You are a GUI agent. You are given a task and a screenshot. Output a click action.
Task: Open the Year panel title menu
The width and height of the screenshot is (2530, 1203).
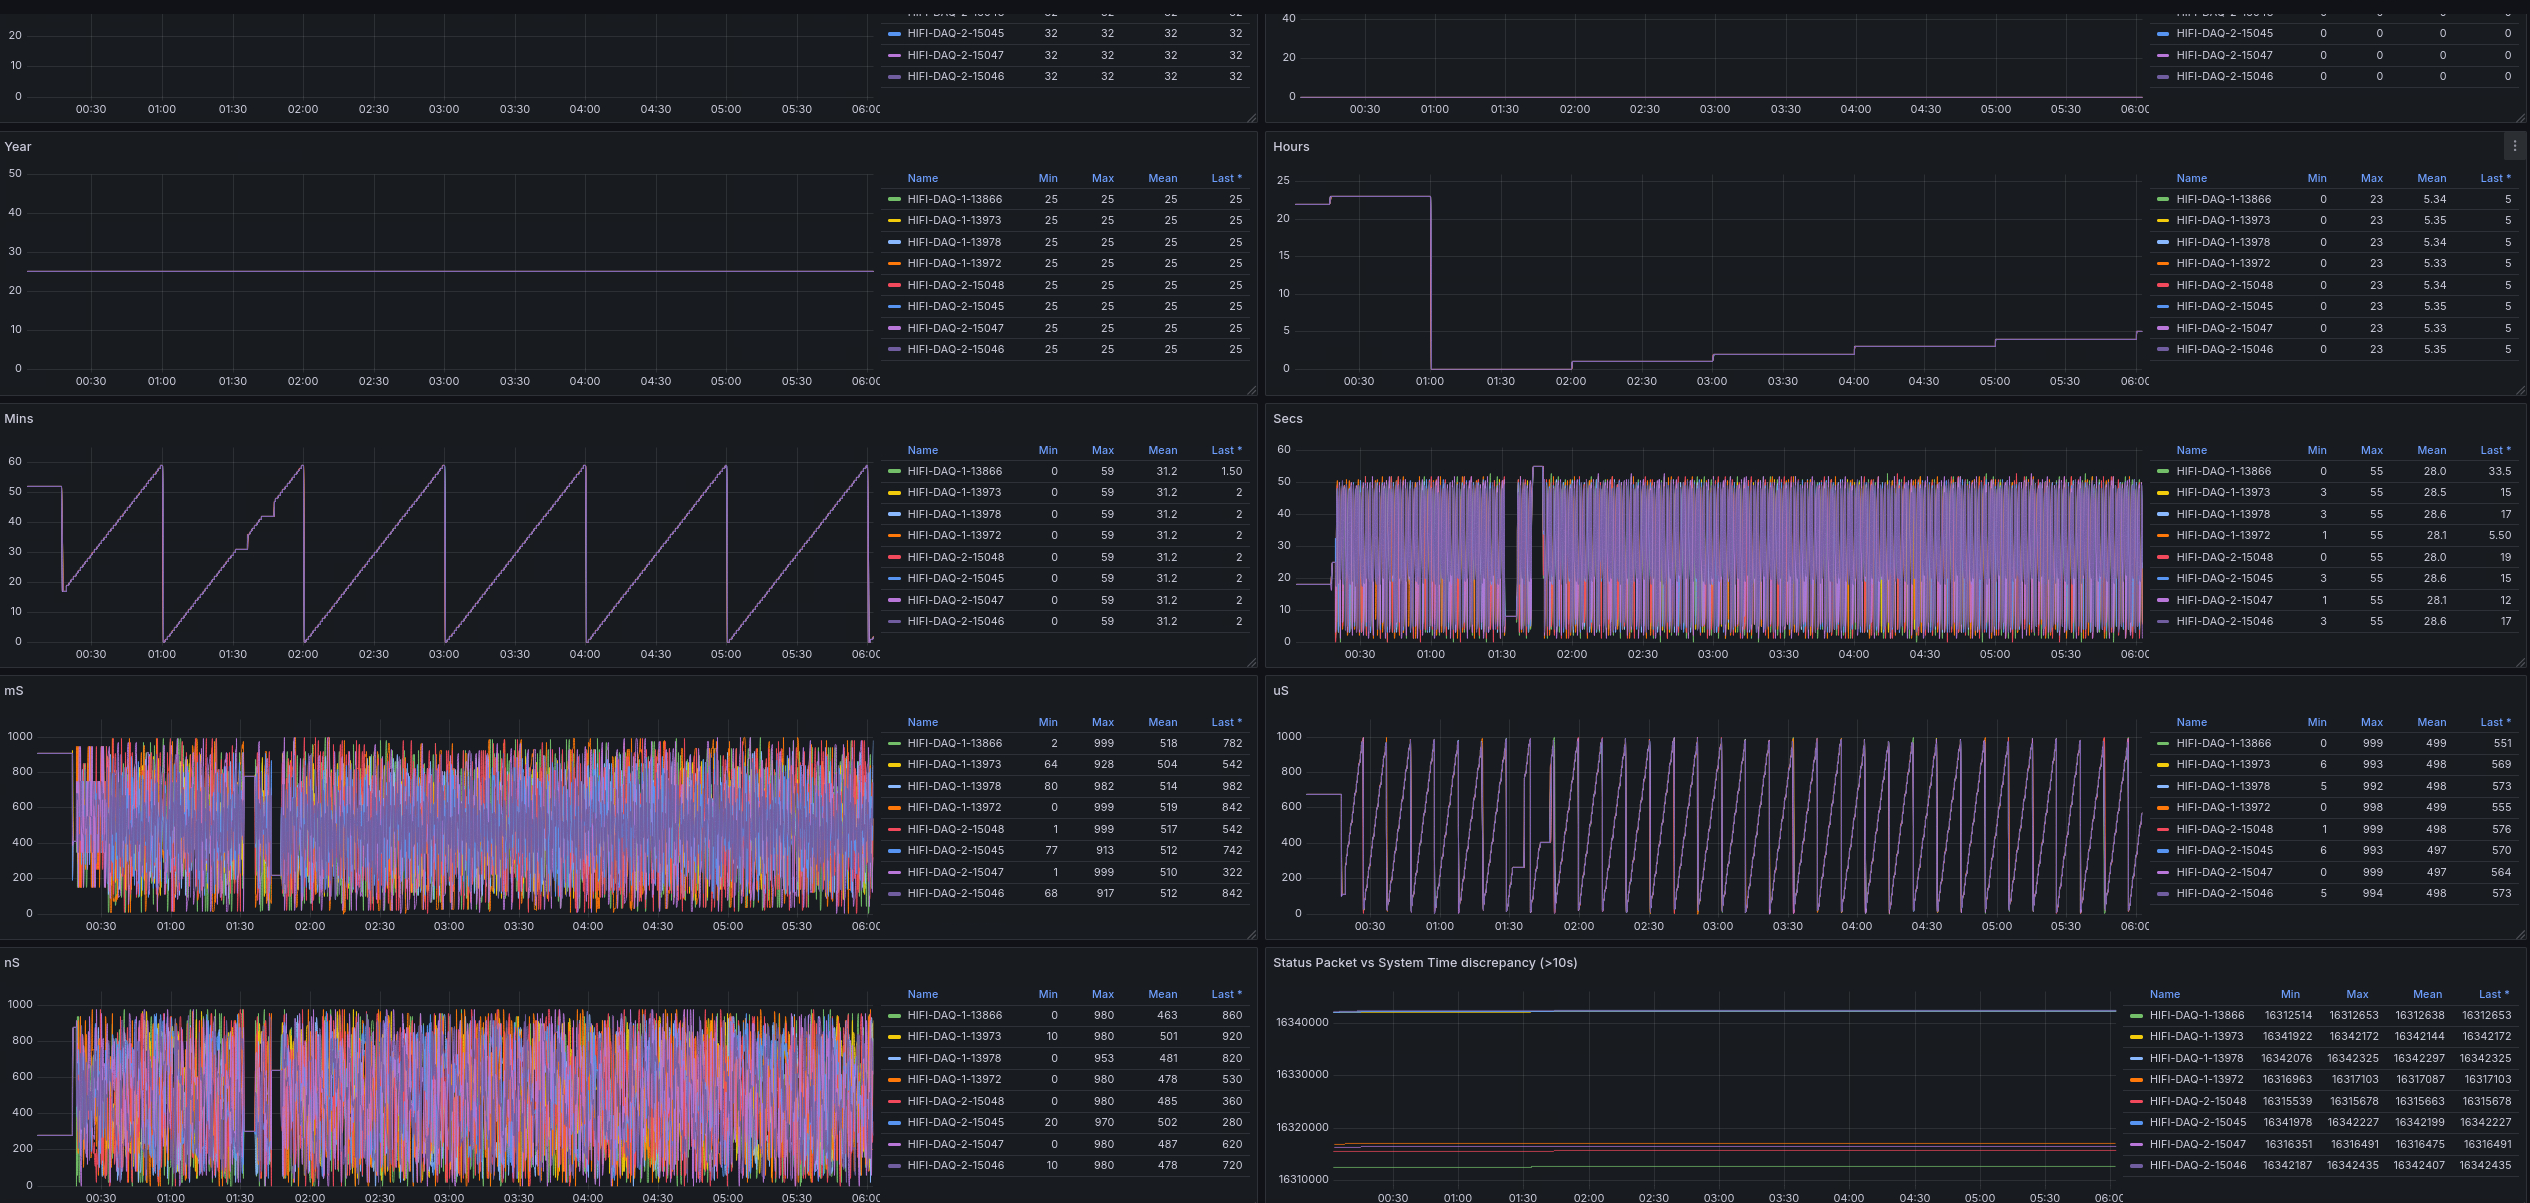18,147
